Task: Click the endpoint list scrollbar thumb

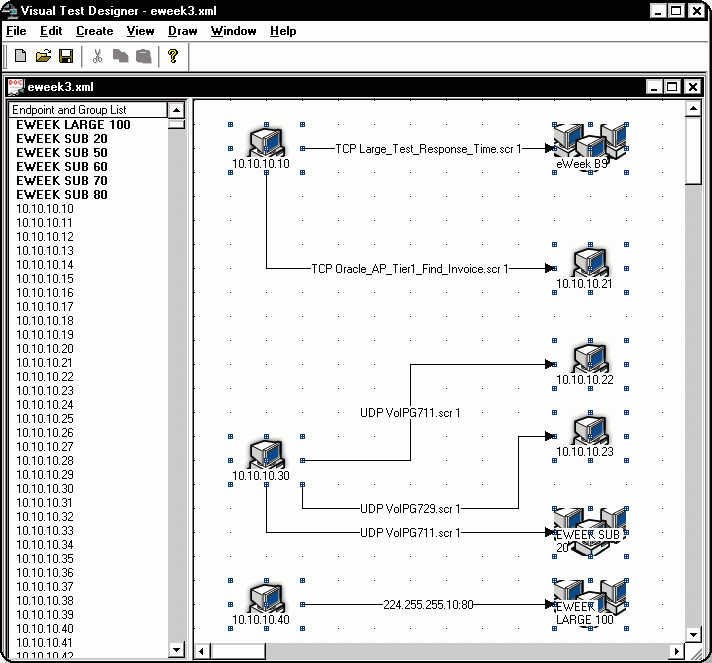Action: point(176,124)
